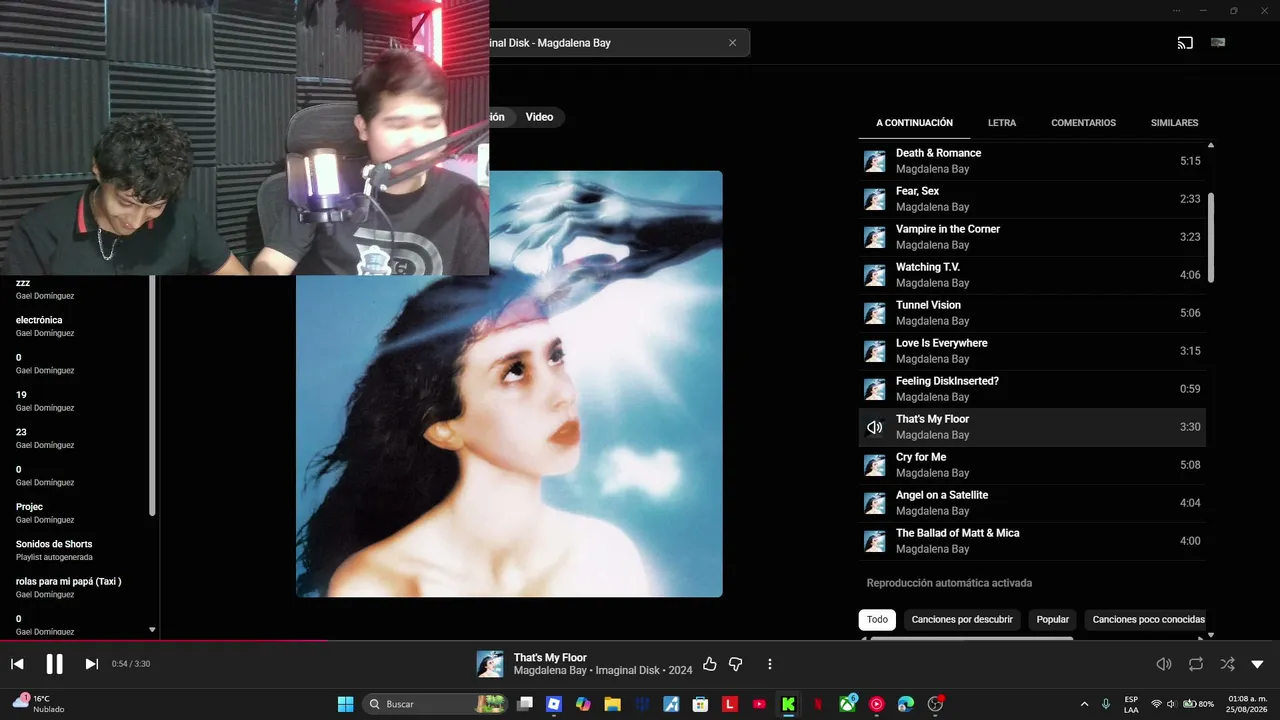
Task: Open Task View from the taskbar
Action: coord(525,704)
